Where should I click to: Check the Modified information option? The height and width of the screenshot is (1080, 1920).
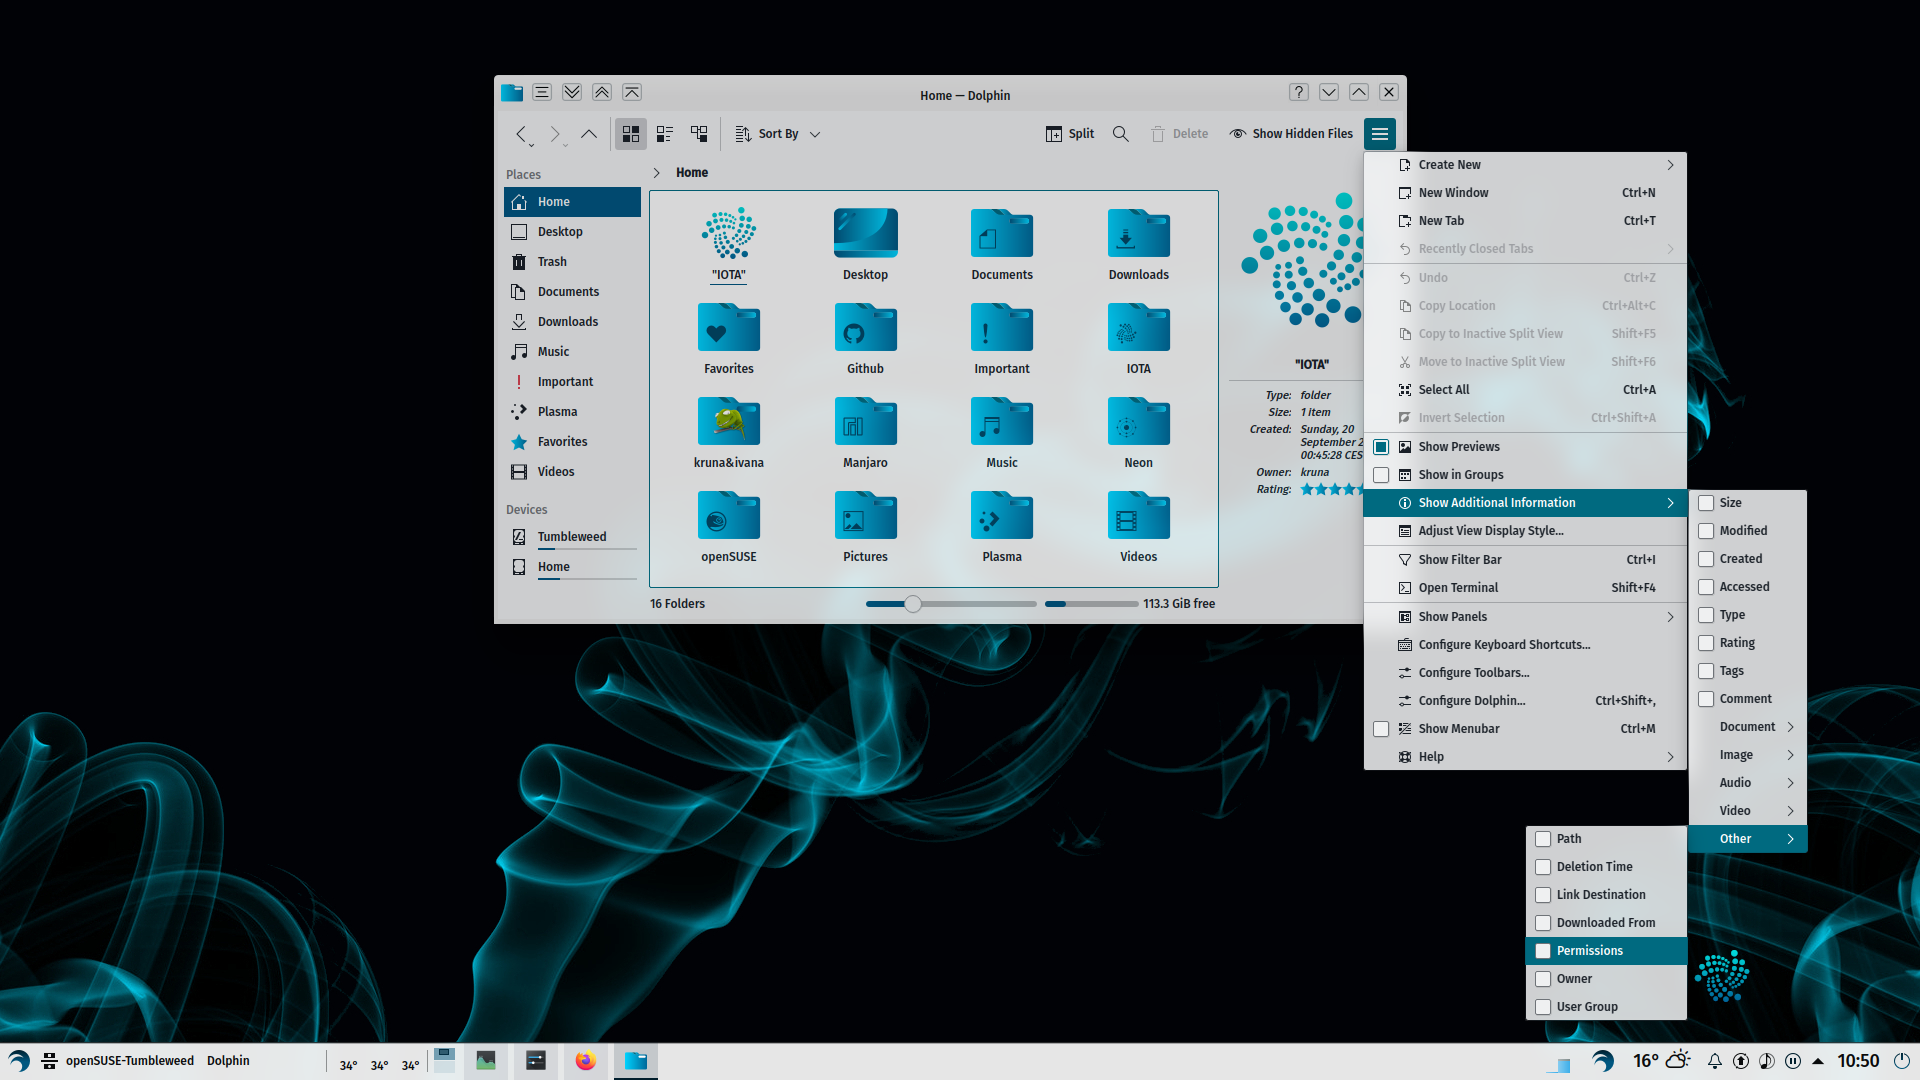[1706, 531]
